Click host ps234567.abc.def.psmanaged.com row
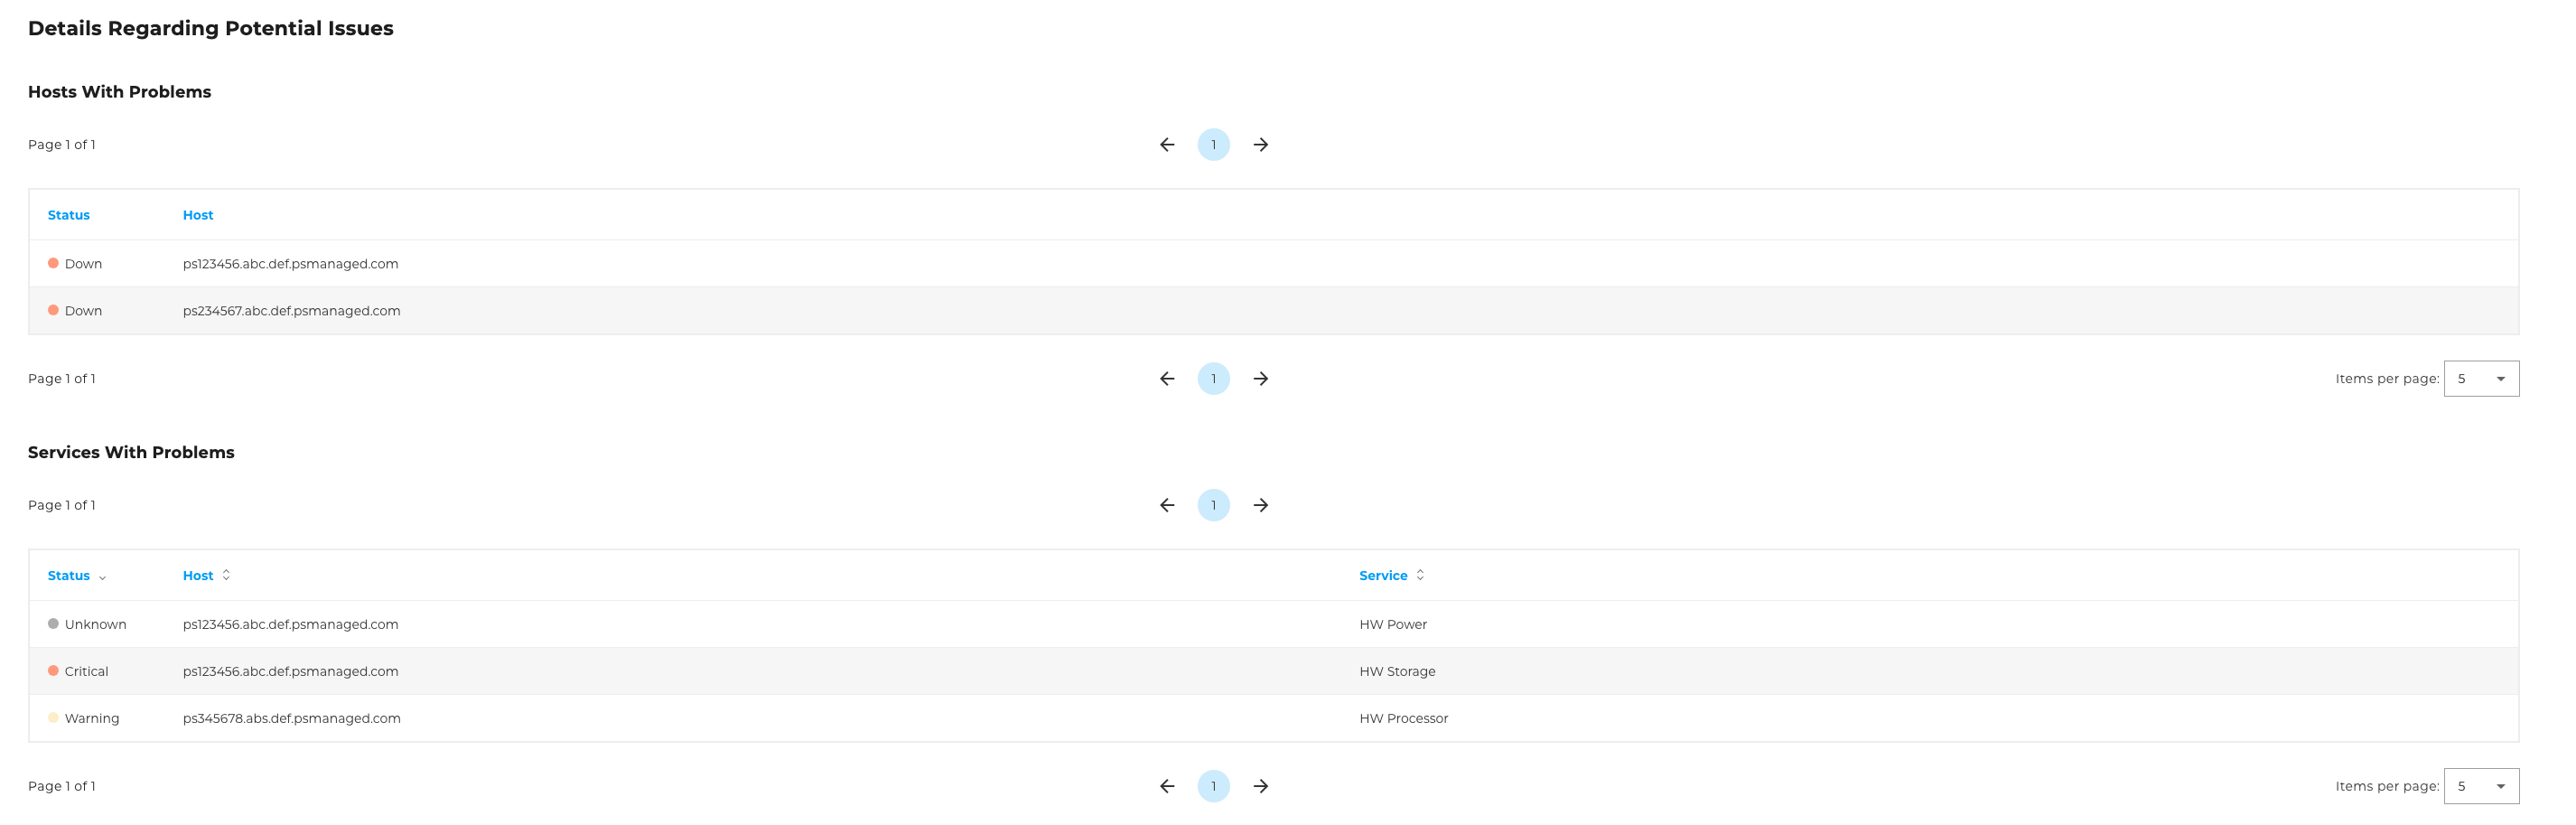The width and height of the screenshot is (2576, 825). (x=291, y=311)
